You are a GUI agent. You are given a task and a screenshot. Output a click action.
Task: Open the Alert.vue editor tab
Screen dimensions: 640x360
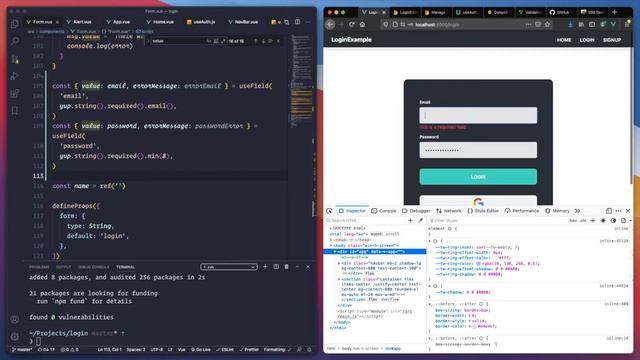click(79, 22)
